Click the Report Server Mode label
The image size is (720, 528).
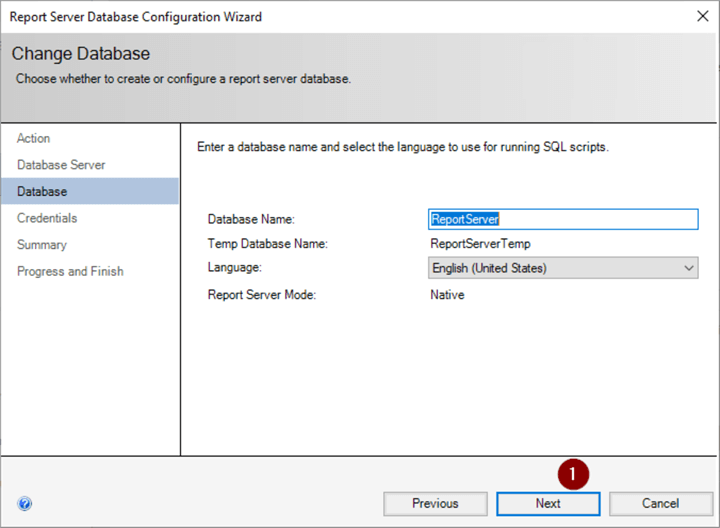262,295
